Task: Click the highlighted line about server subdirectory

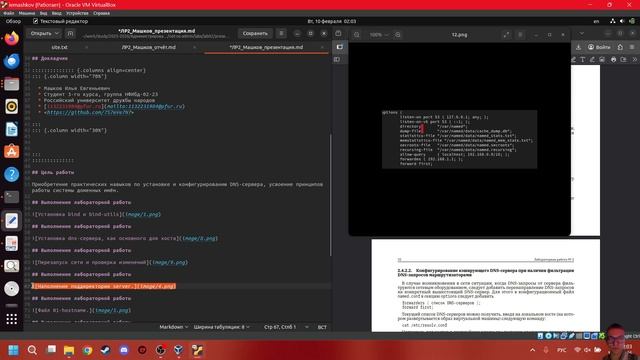Action: (x=104, y=286)
